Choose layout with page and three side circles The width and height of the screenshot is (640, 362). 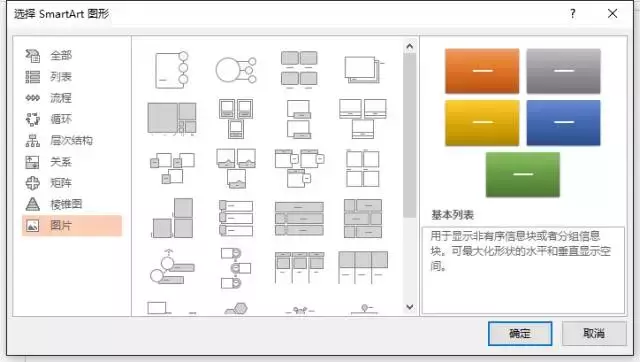171,70
